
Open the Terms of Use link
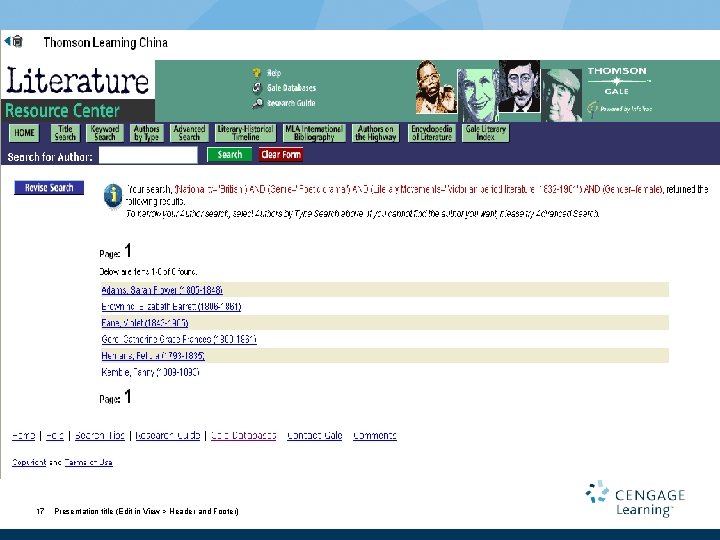click(x=88, y=462)
